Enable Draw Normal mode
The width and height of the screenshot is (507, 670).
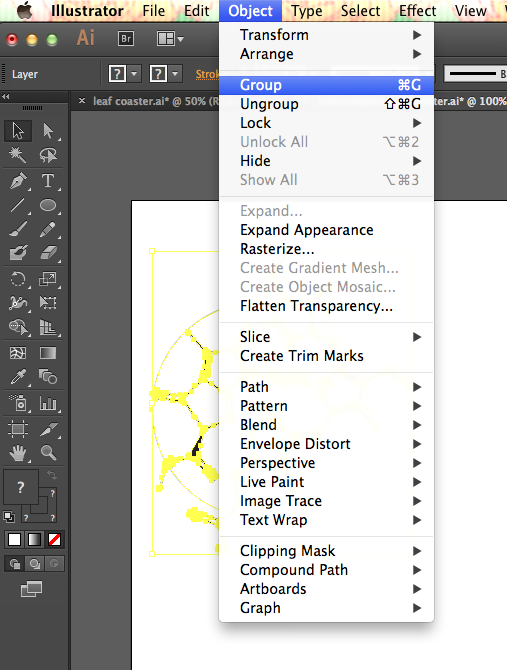[x=15, y=564]
